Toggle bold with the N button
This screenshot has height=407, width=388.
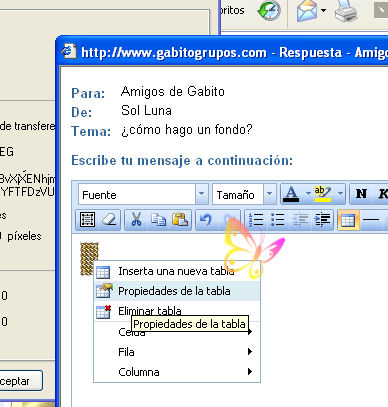click(361, 194)
